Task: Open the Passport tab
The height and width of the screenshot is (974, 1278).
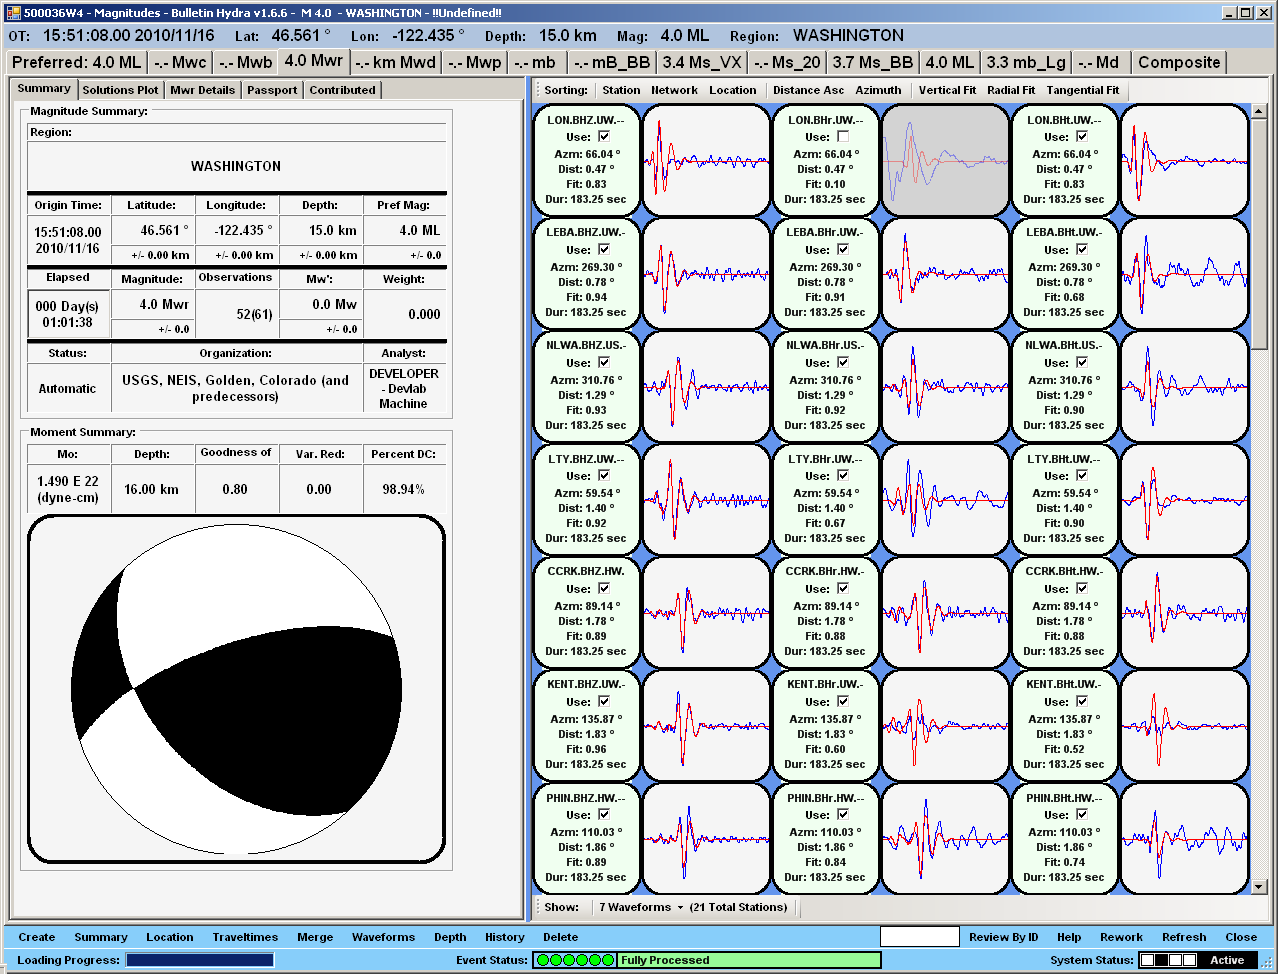Action: click(272, 90)
